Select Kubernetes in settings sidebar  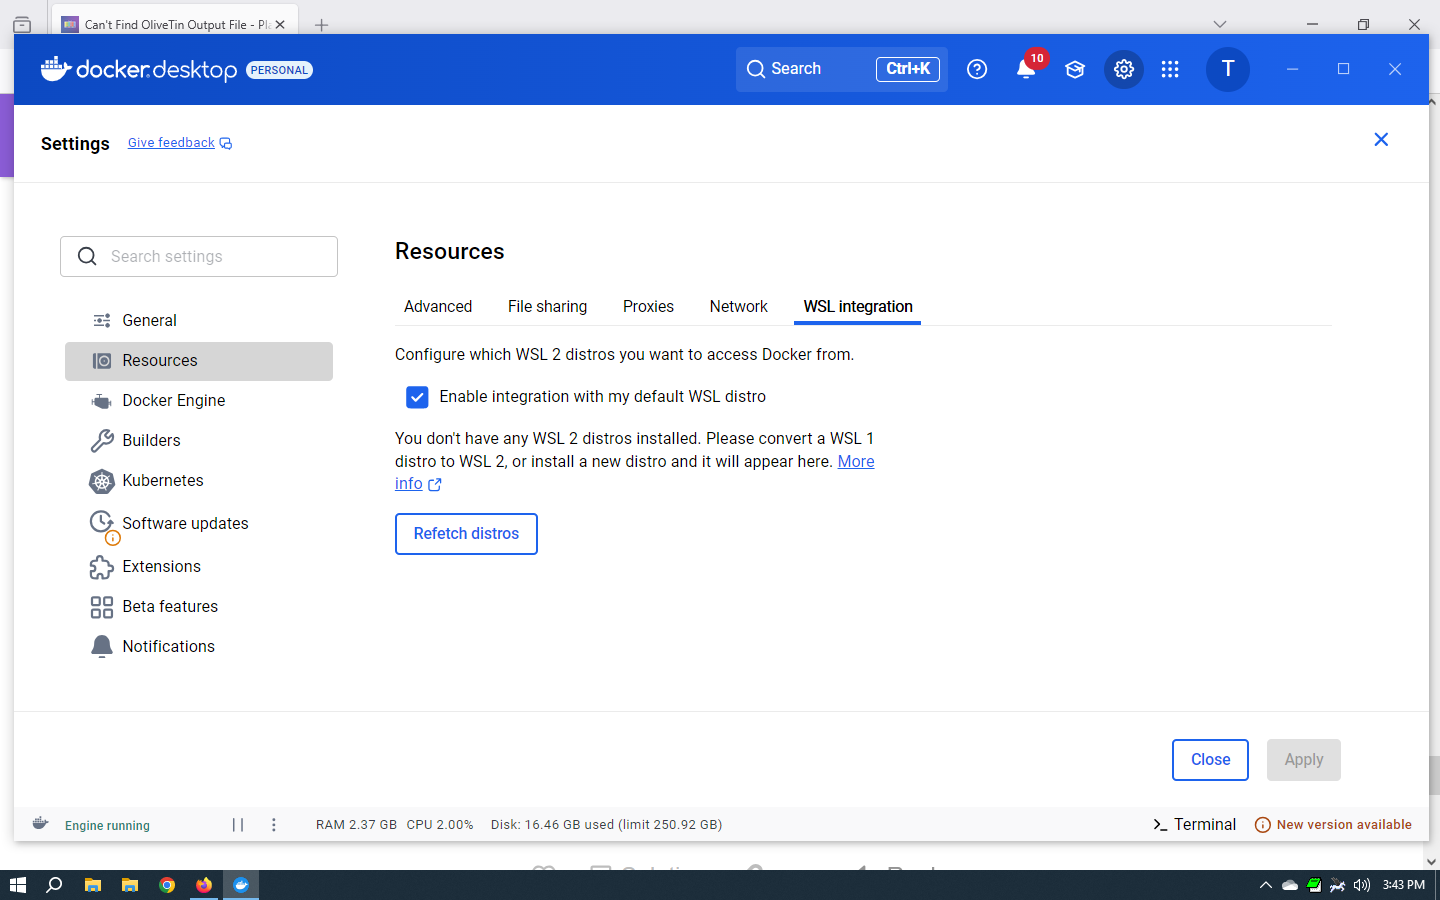[162, 481]
